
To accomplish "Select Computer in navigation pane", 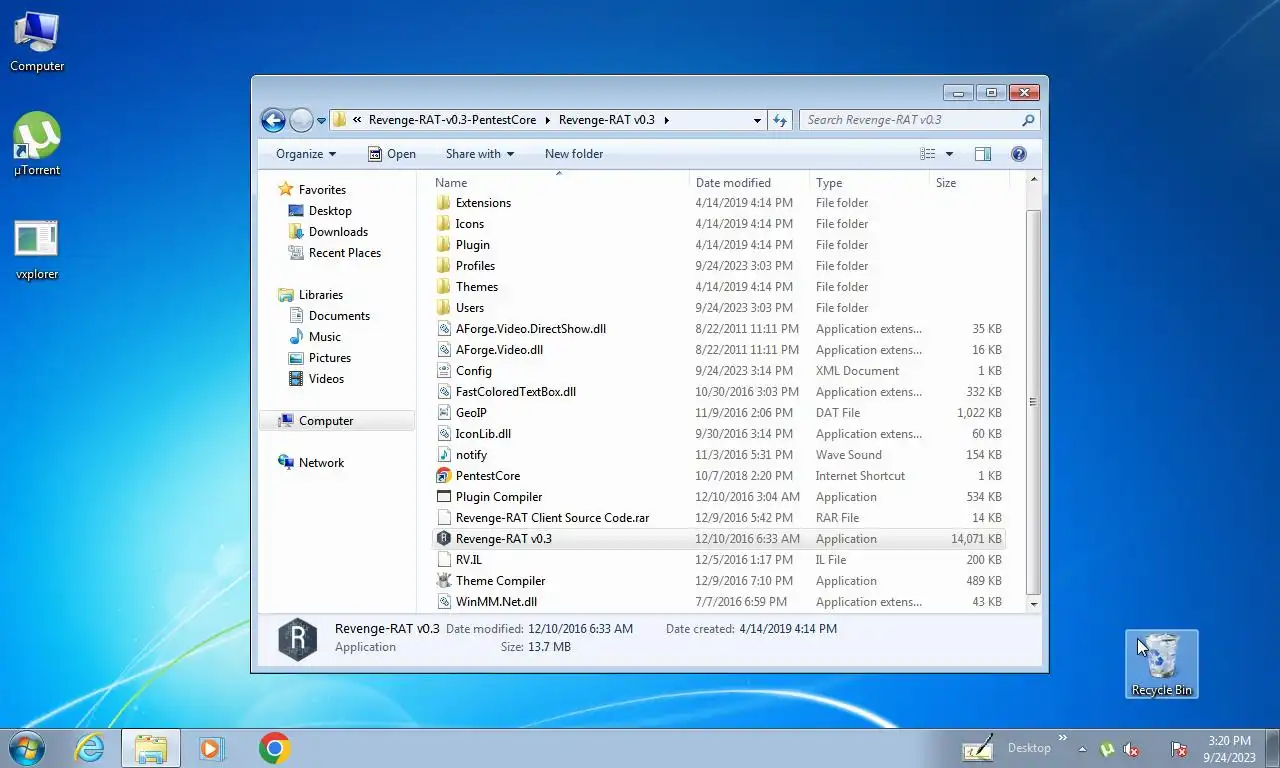I will 337,421.
